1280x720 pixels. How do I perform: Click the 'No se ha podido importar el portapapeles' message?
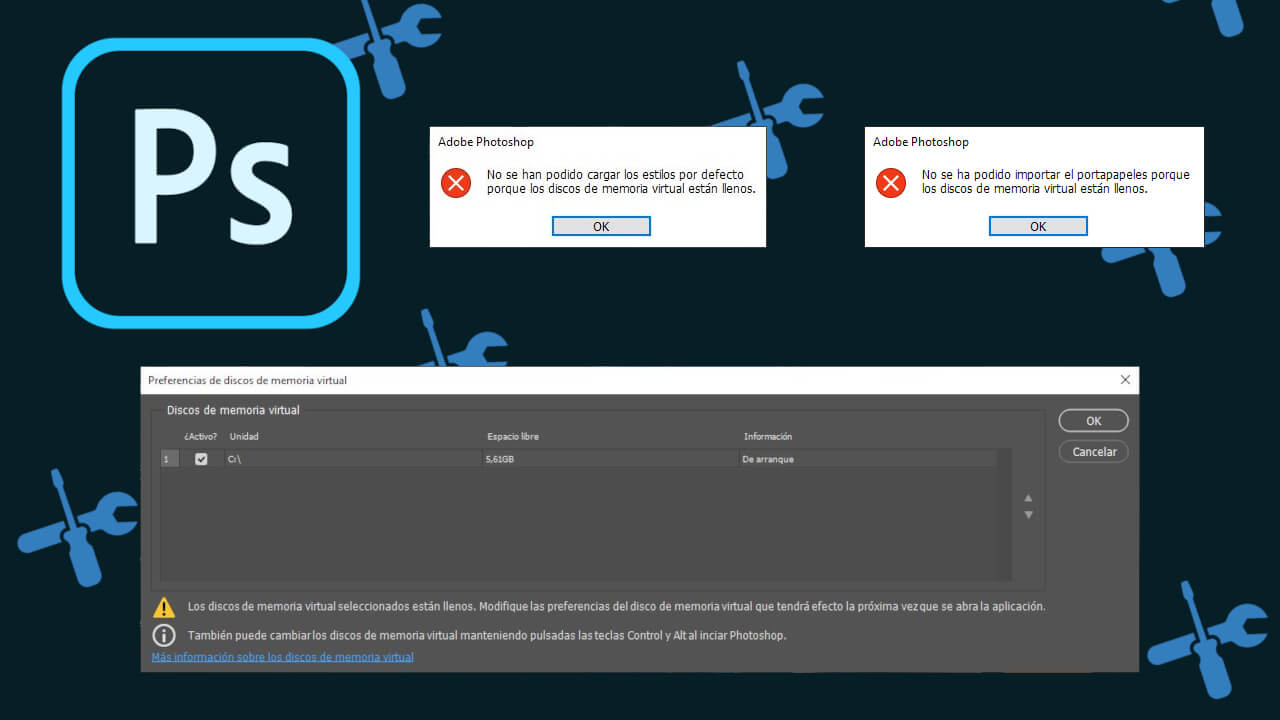click(1056, 181)
